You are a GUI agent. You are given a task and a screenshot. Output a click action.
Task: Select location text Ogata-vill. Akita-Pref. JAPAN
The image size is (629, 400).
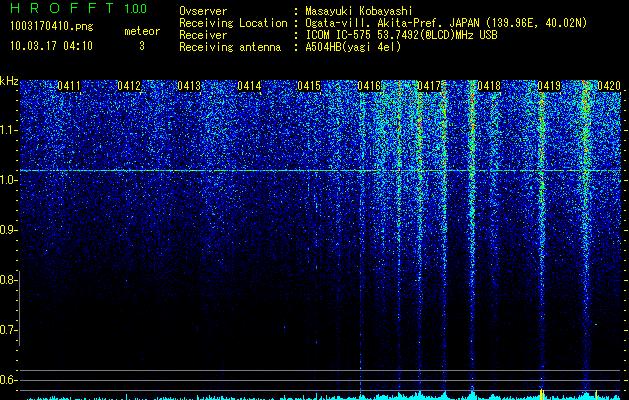pos(392,23)
